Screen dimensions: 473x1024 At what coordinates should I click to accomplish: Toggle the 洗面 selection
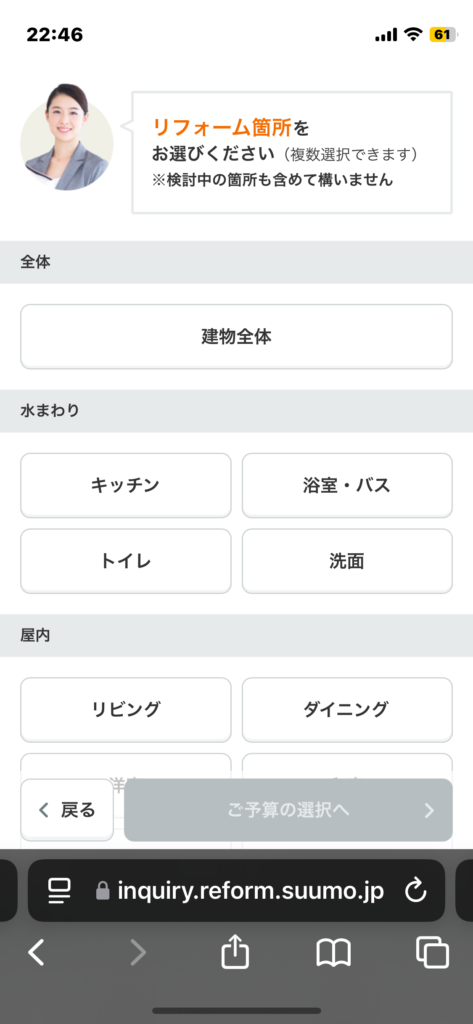point(347,561)
